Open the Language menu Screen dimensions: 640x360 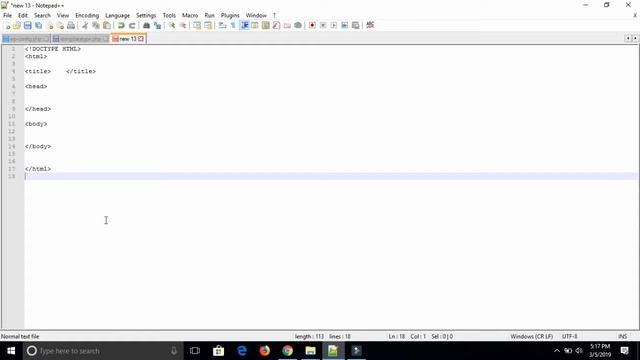click(118, 16)
